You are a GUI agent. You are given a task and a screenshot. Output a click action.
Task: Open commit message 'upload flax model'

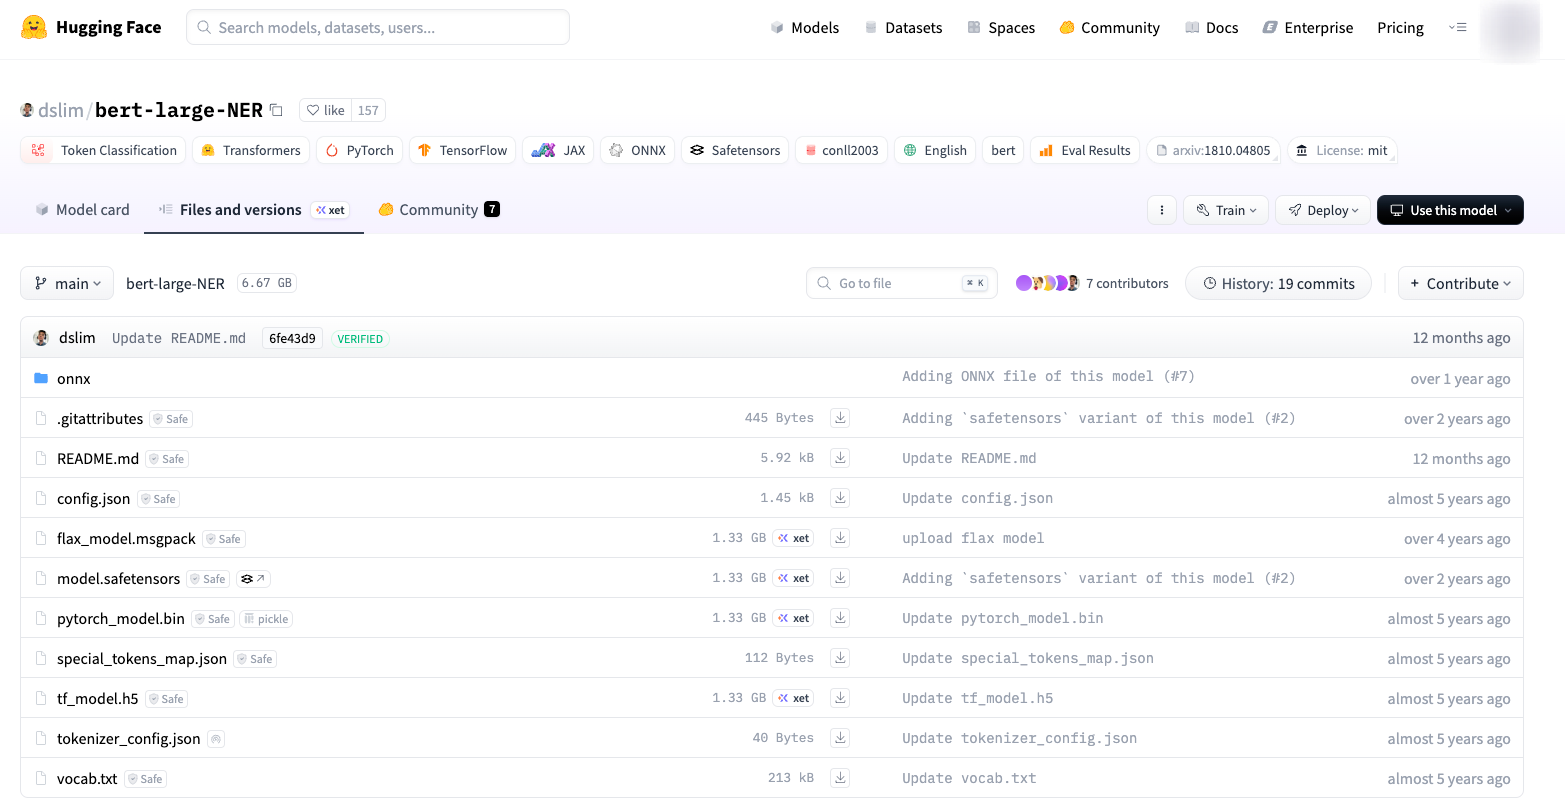pyautogui.click(x=973, y=538)
